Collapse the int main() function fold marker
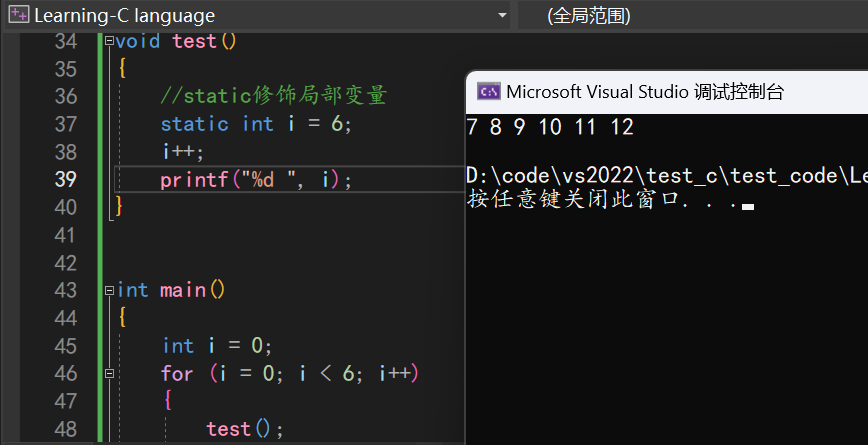 109,290
